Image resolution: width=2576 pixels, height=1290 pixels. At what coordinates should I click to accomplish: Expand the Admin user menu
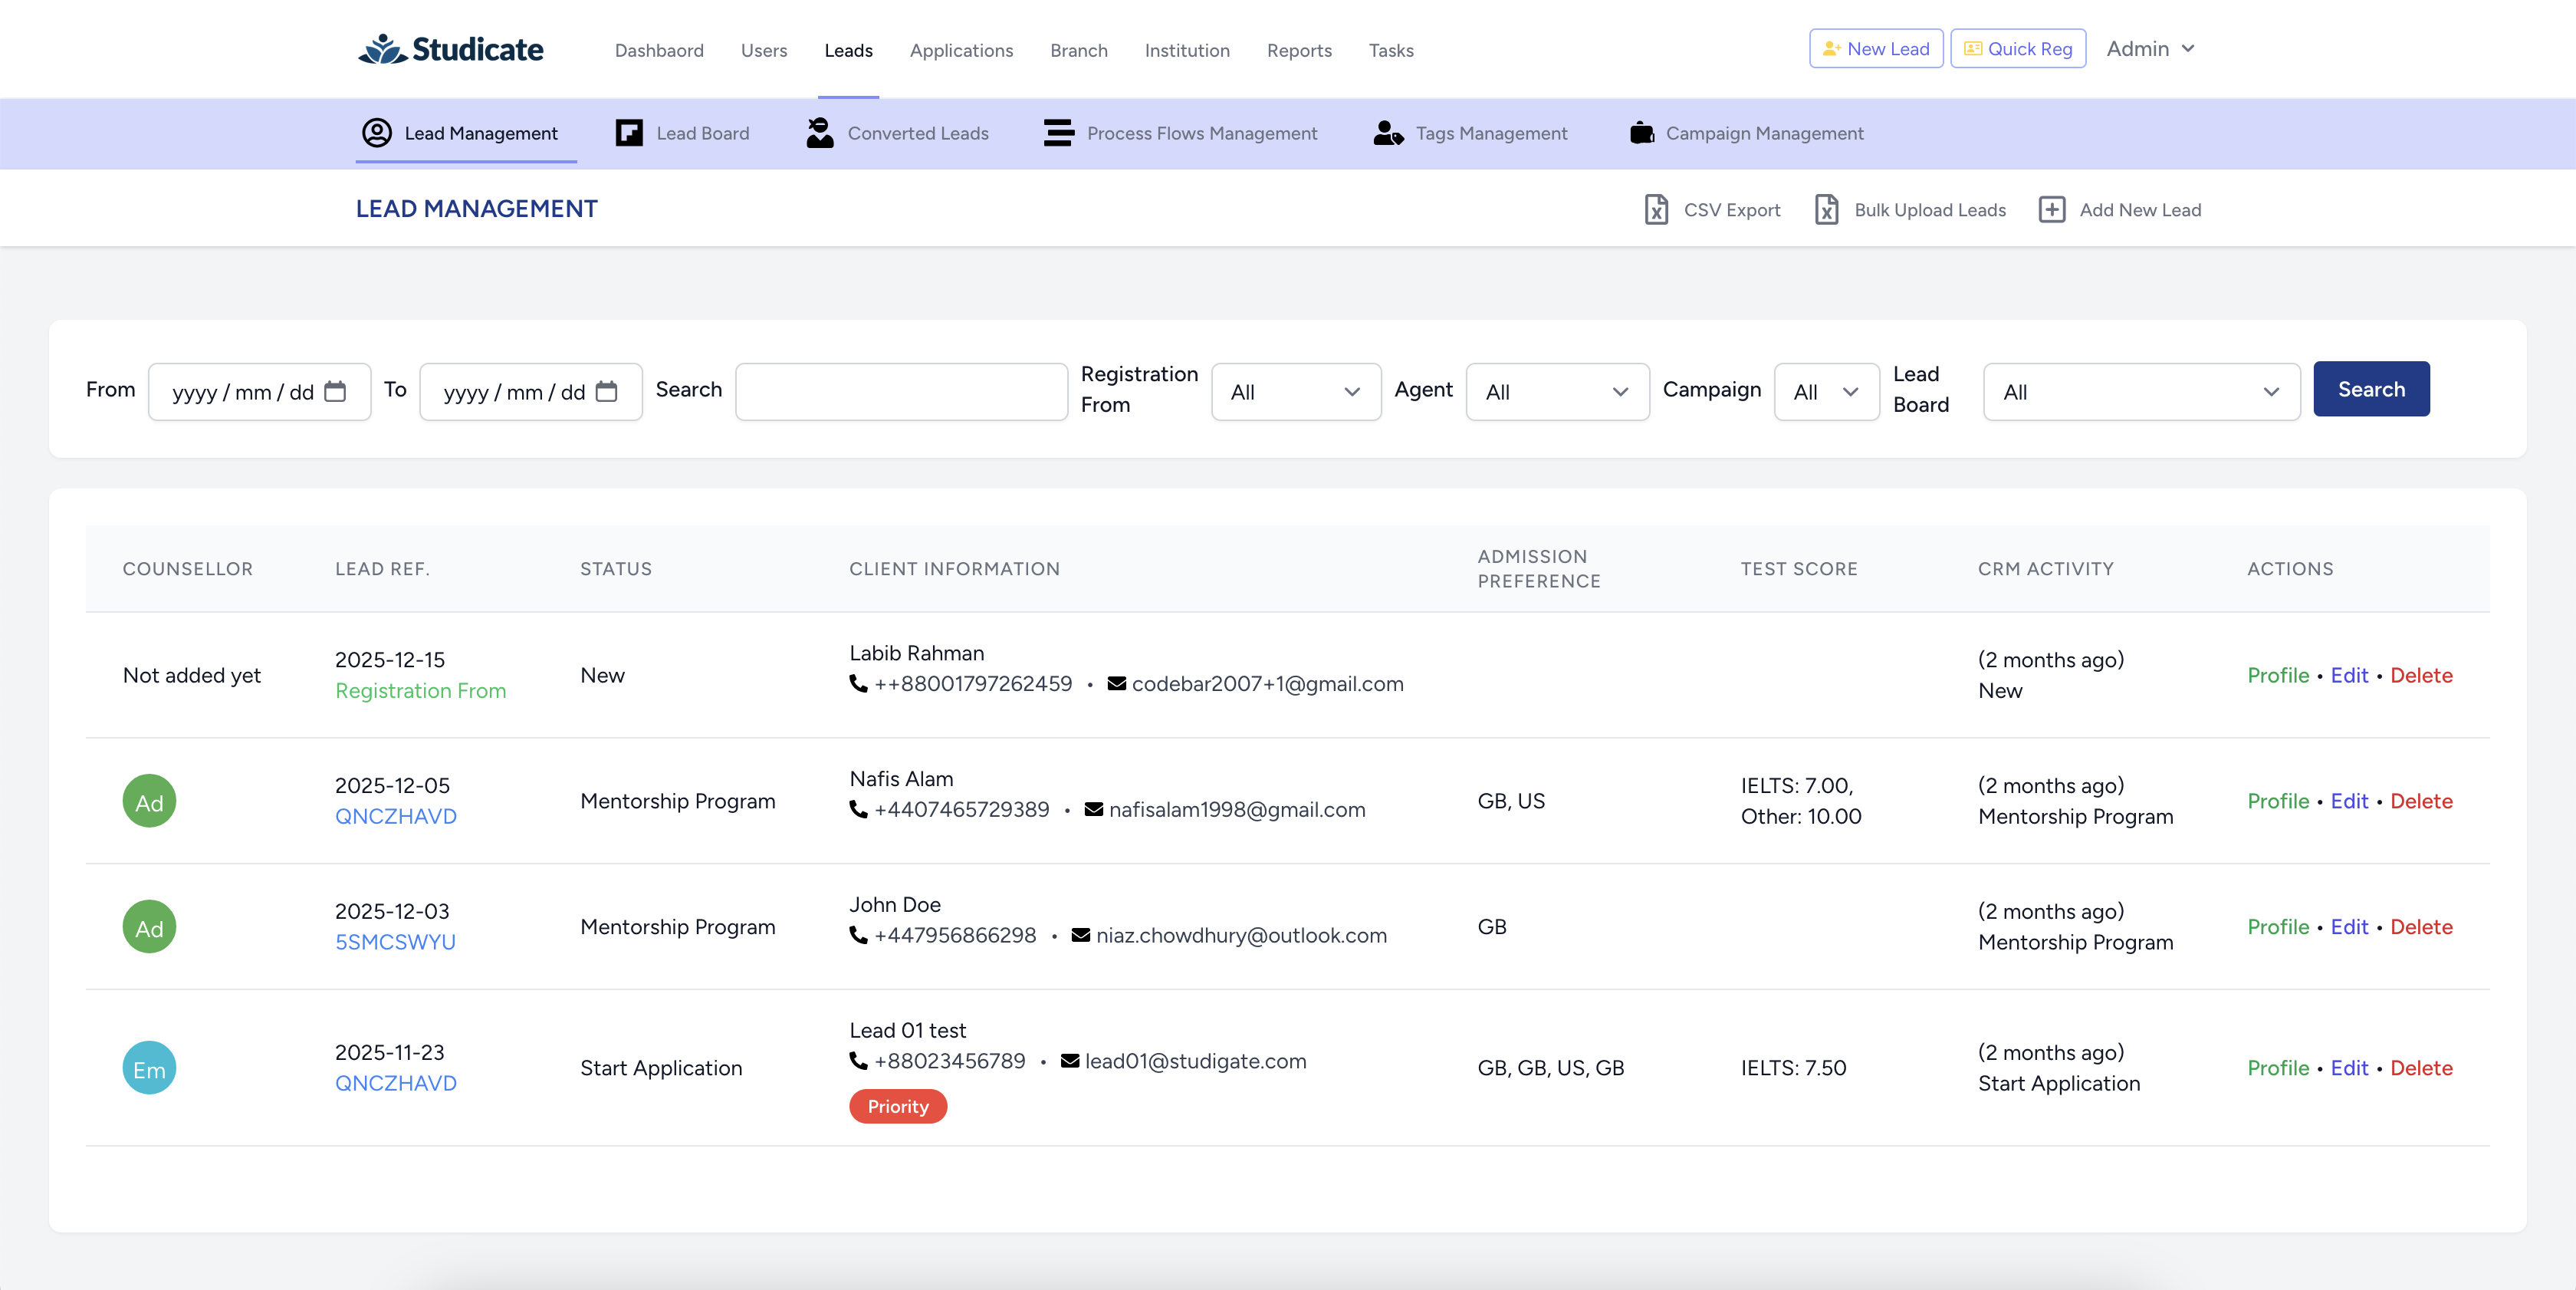(2150, 49)
